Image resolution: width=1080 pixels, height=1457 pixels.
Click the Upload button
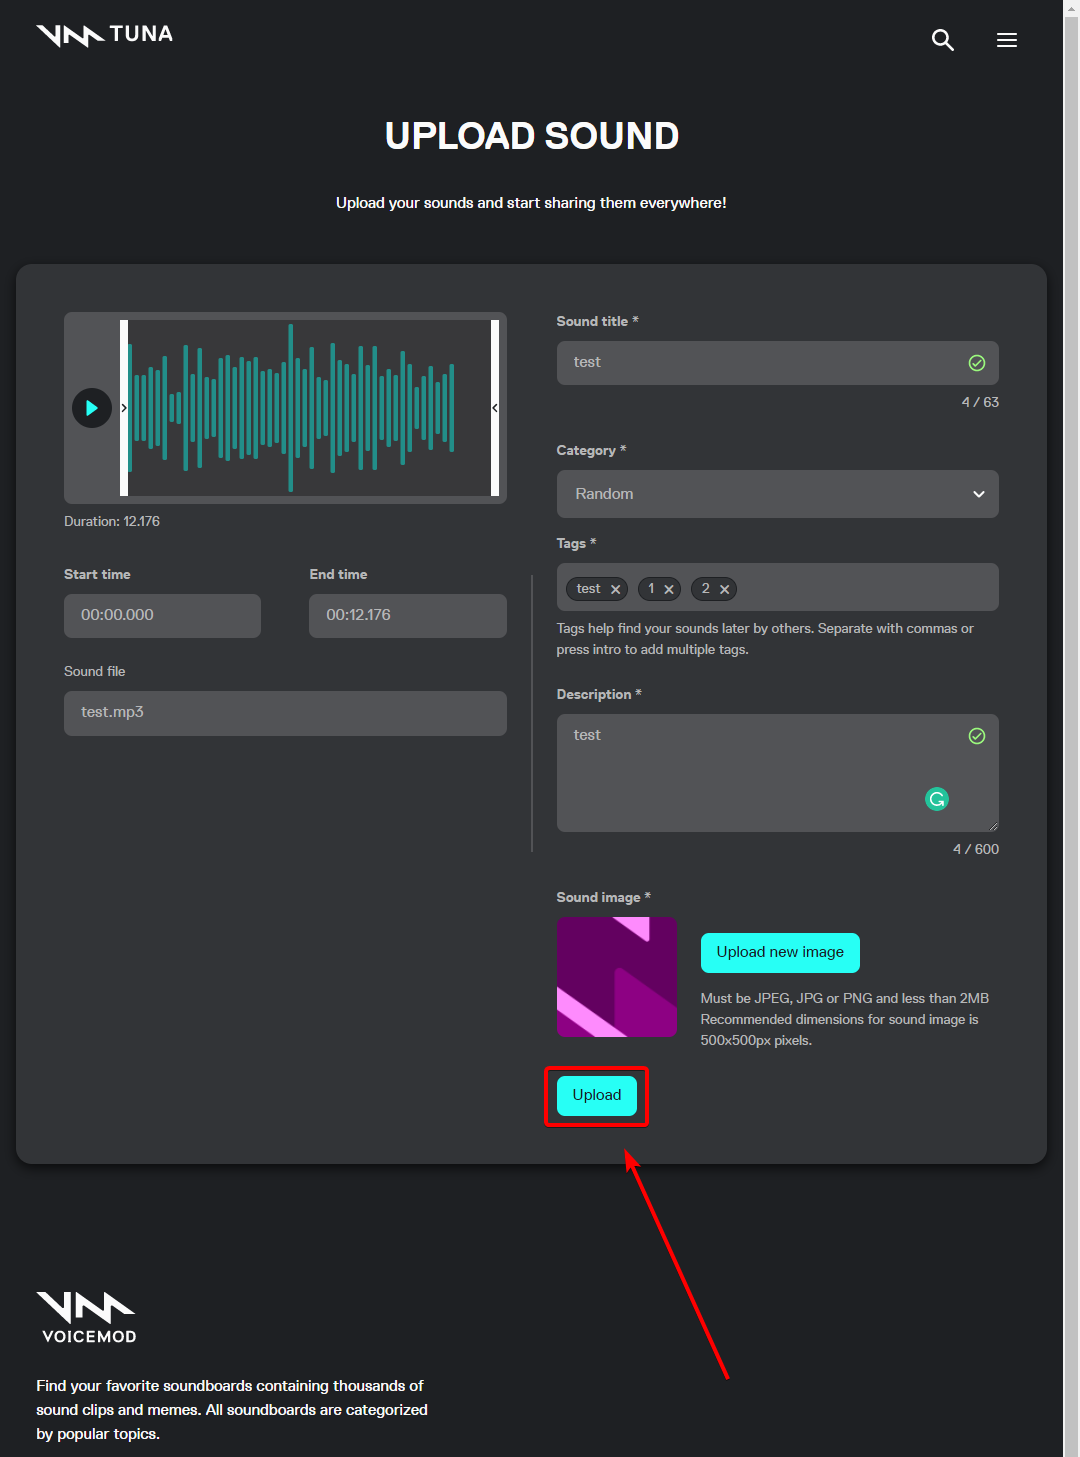597,1096
